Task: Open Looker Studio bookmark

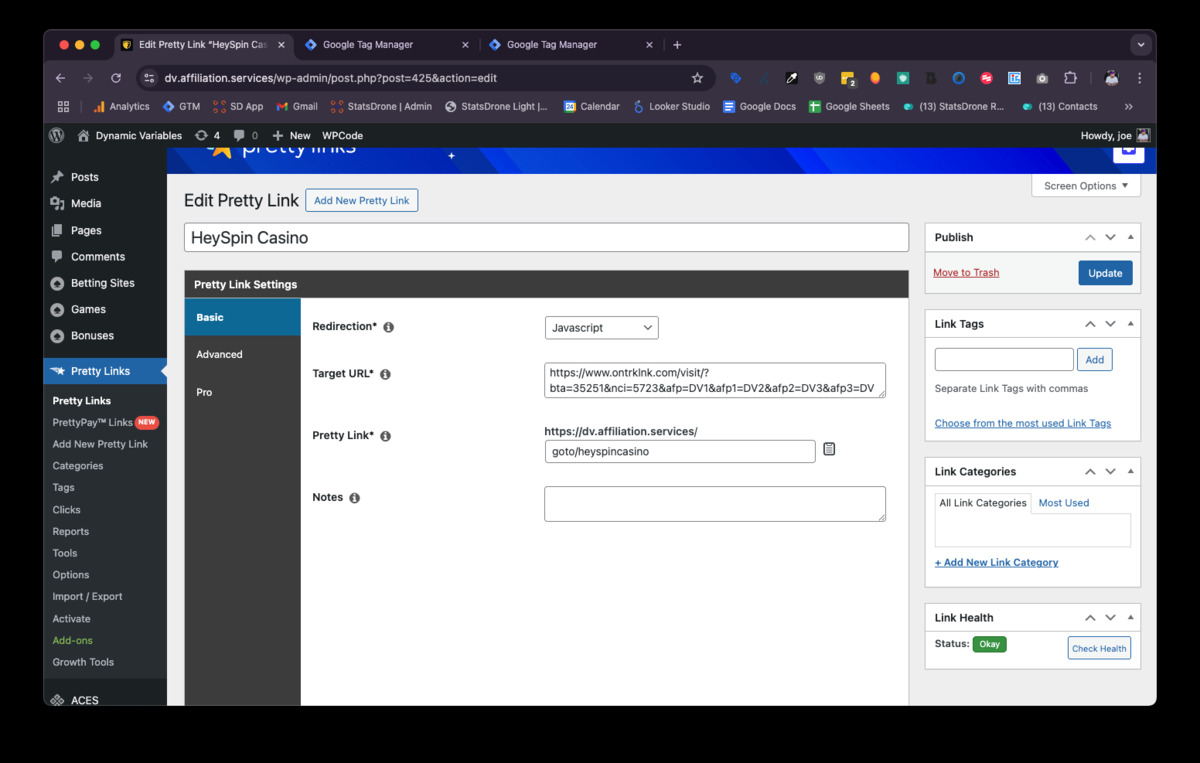Action: pyautogui.click(x=671, y=106)
